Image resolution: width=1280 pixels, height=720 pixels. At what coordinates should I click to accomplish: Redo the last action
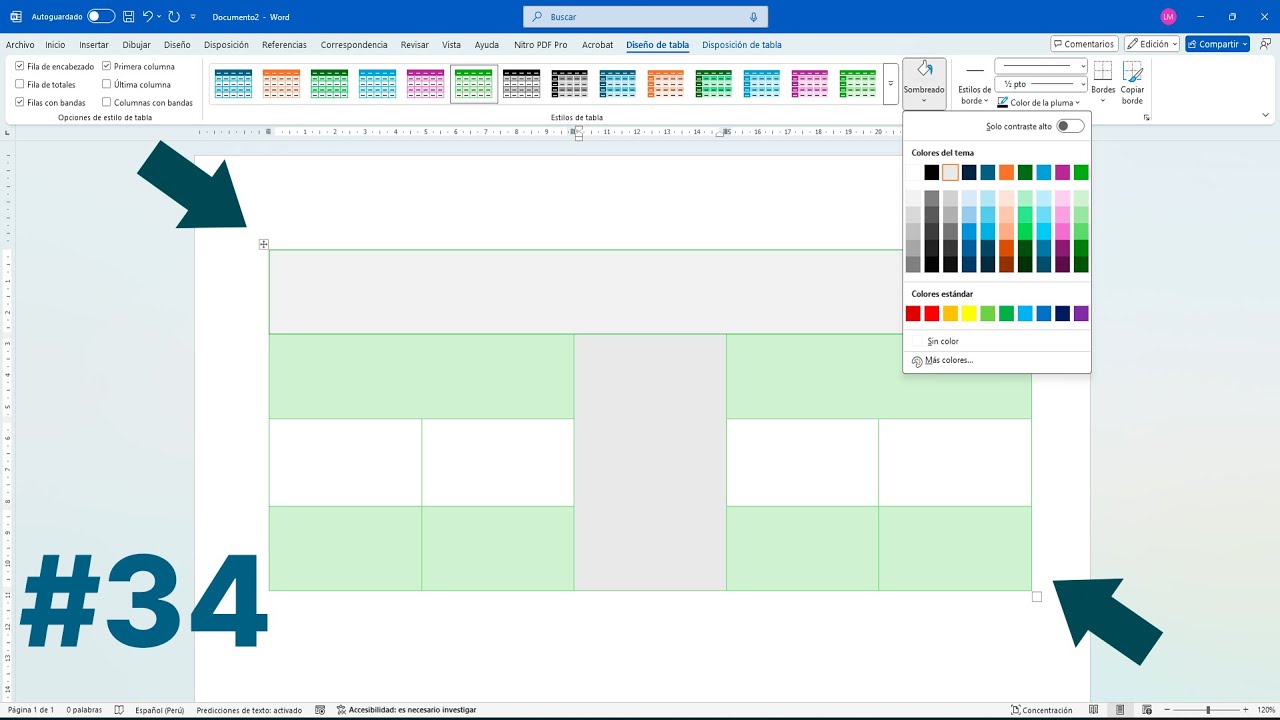174,17
